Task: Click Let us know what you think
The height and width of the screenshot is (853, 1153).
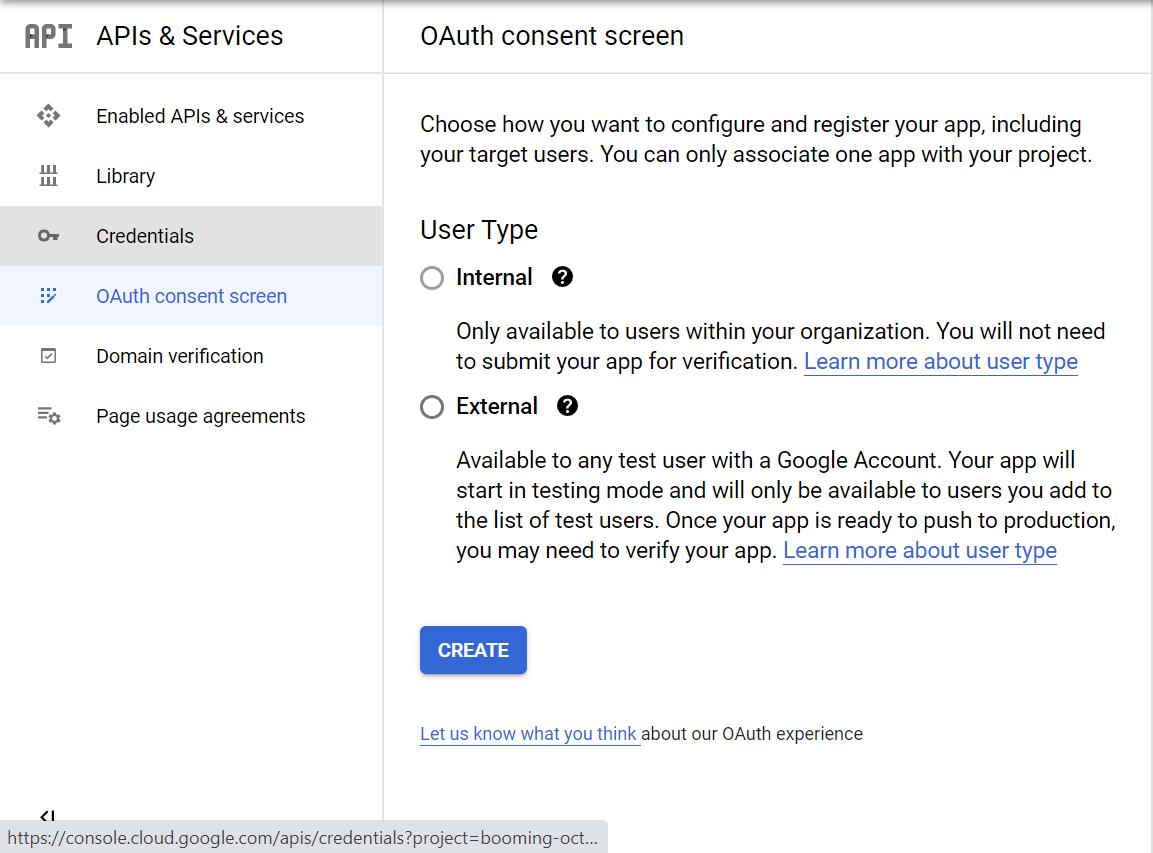Action: [529, 733]
